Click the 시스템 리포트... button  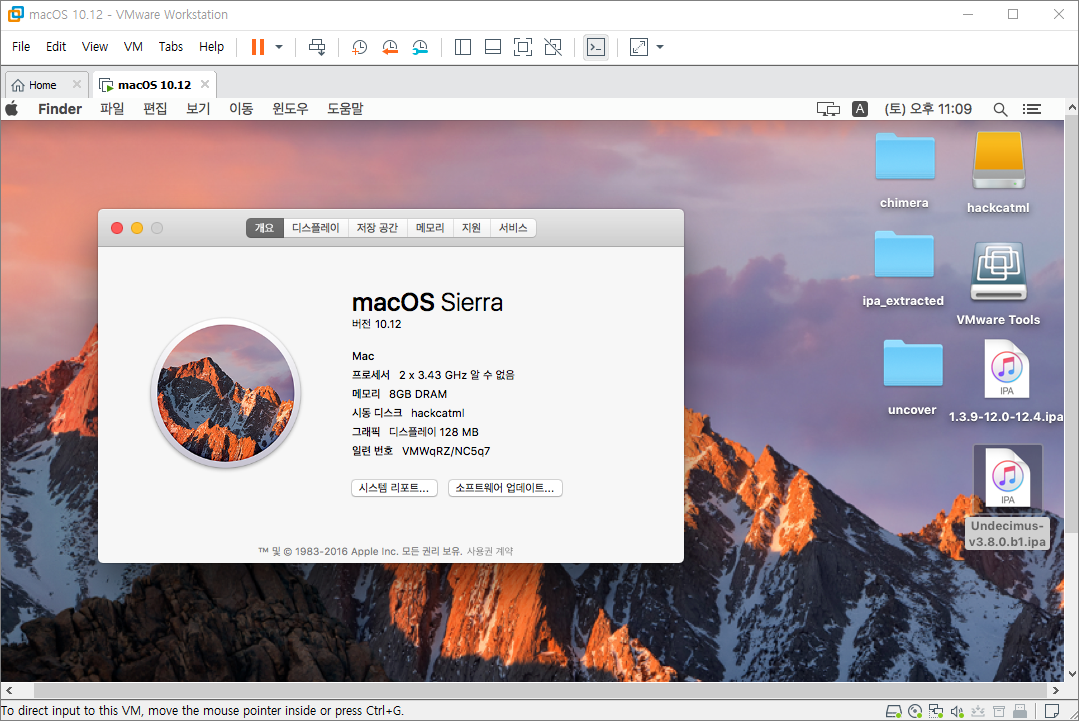pos(394,488)
